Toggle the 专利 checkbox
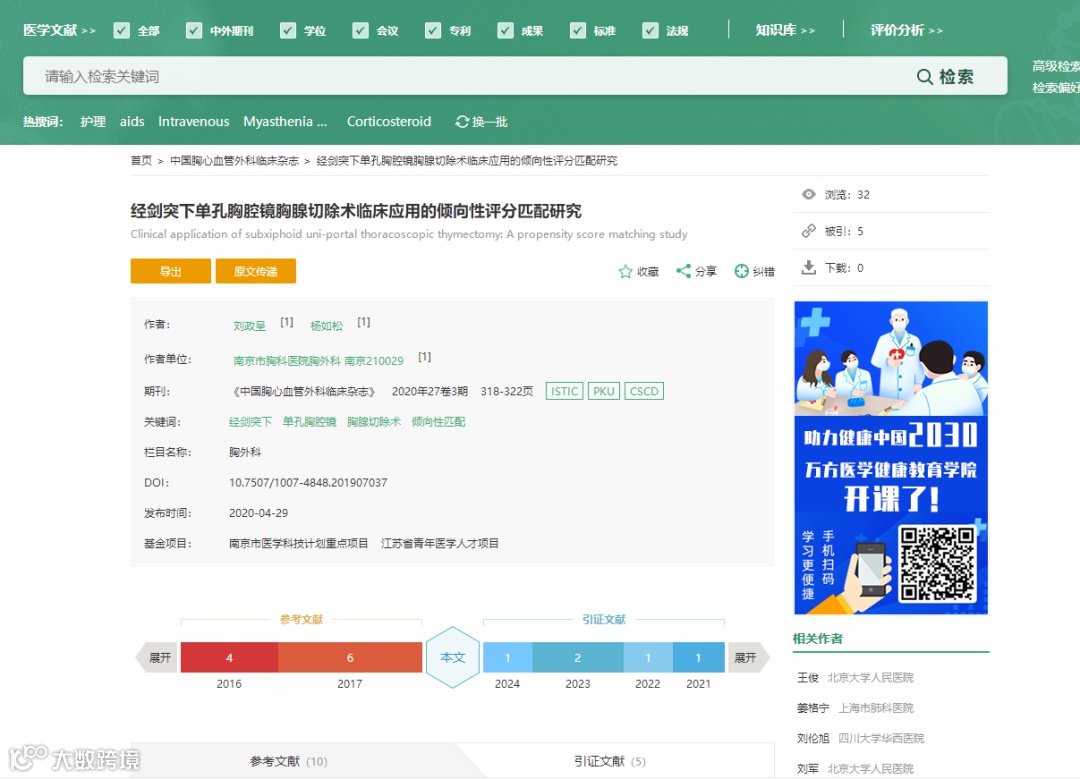The image size is (1080, 779). 433,31
